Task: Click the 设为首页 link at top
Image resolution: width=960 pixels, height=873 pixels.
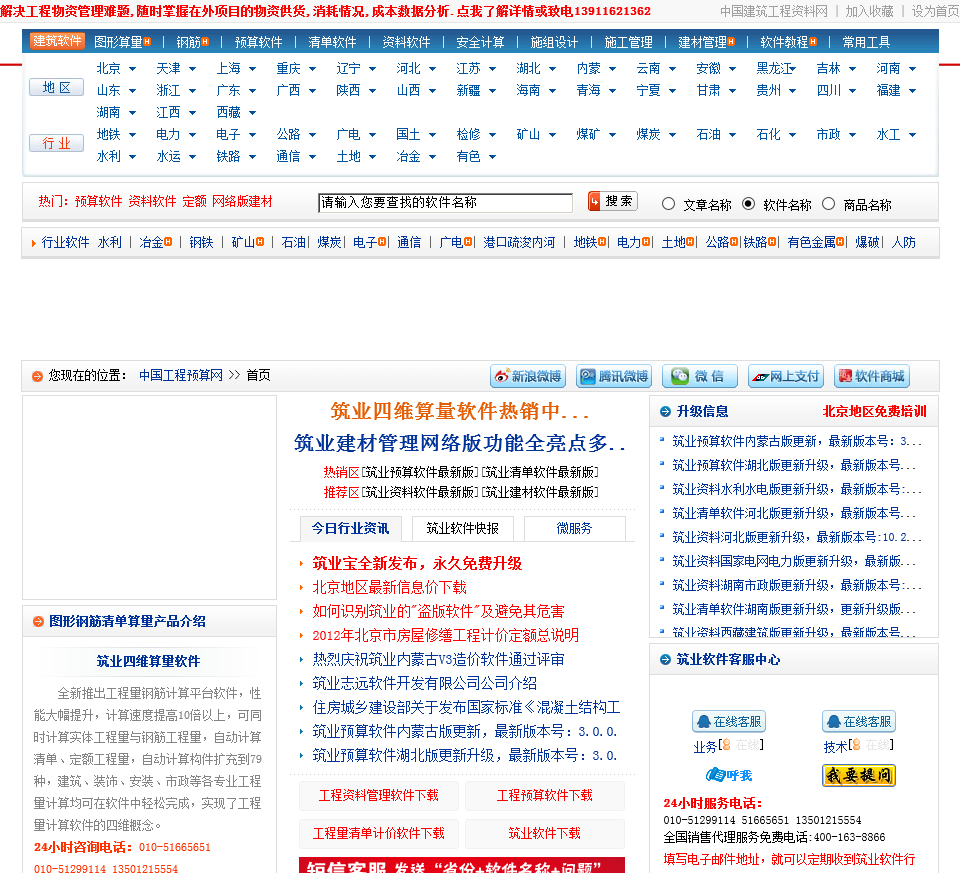Action: [935, 11]
